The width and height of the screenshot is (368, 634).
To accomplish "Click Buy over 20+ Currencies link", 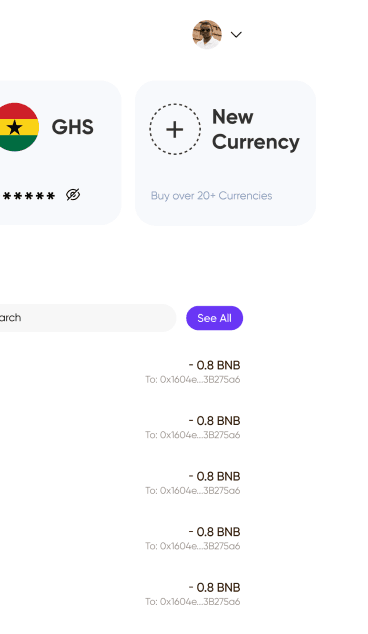I will tap(211, 196).
